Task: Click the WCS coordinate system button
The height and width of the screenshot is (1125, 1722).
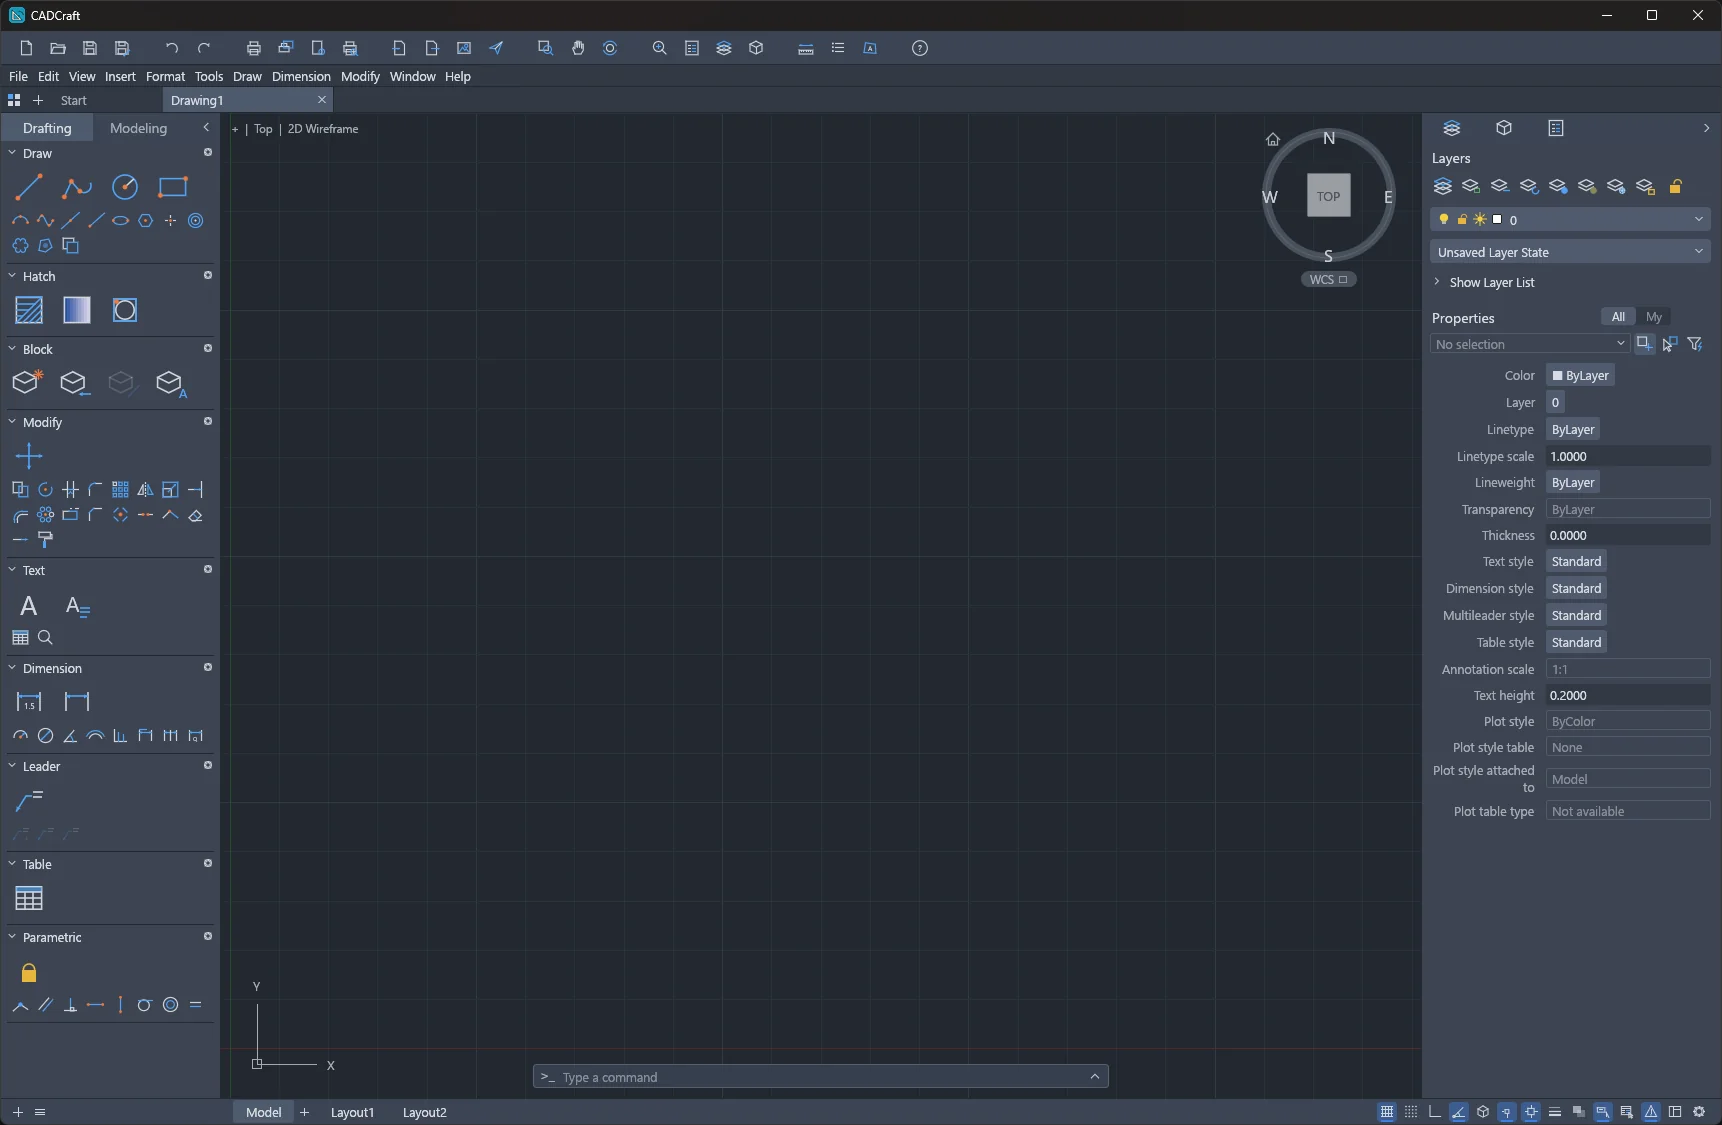Action: (x=1328, y=279)
